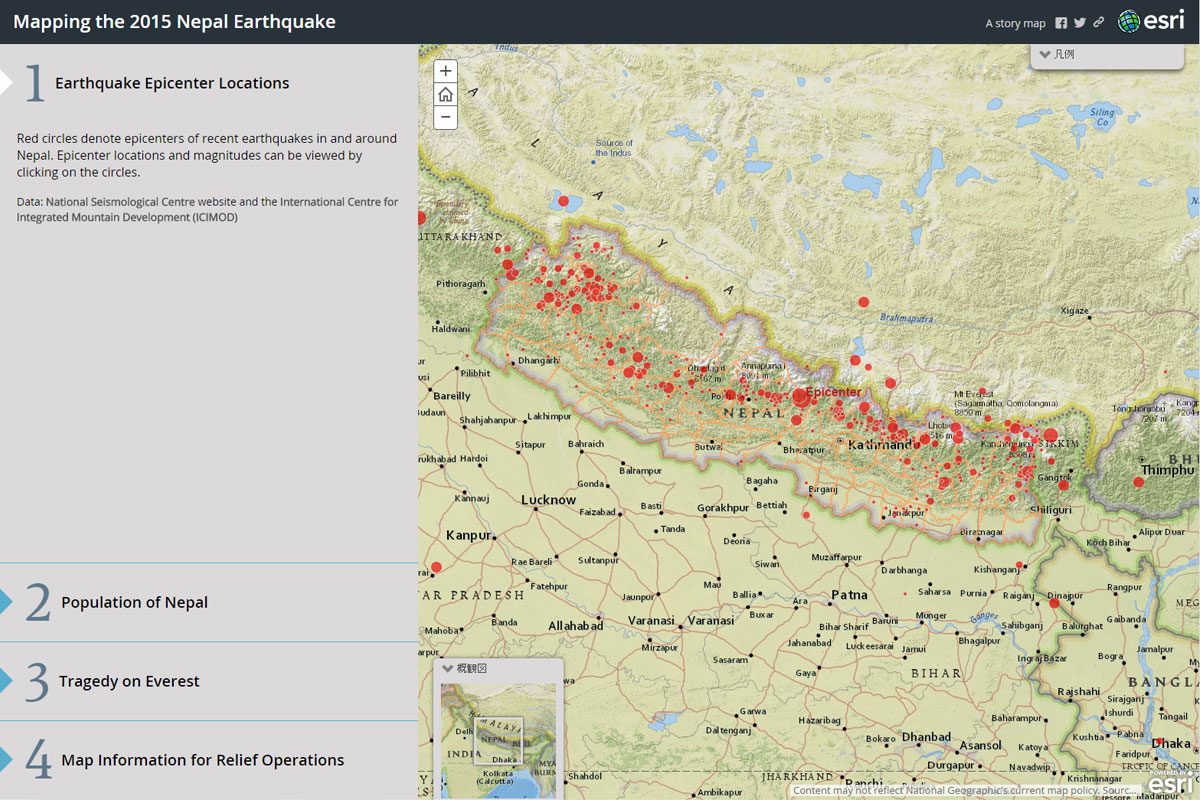Open Tragedy on Everest section
Viewport: 1200px width, 800px height.
click(129, 681)
